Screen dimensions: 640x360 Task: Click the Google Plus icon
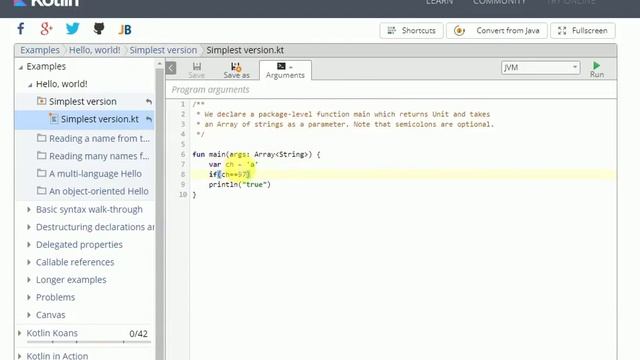[x=47, y=29]
